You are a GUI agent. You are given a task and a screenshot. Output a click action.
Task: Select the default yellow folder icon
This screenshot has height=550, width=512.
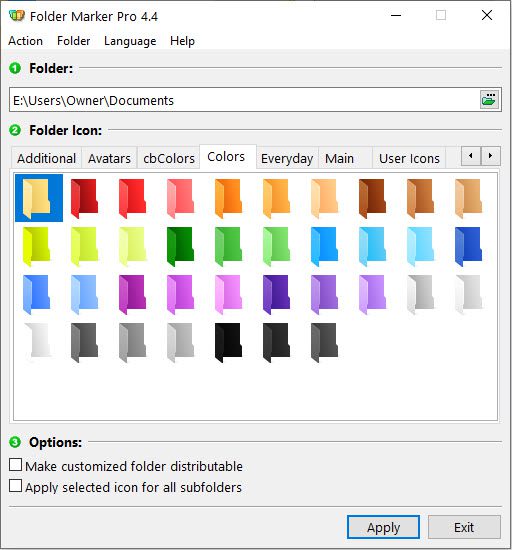click(39, 198)
